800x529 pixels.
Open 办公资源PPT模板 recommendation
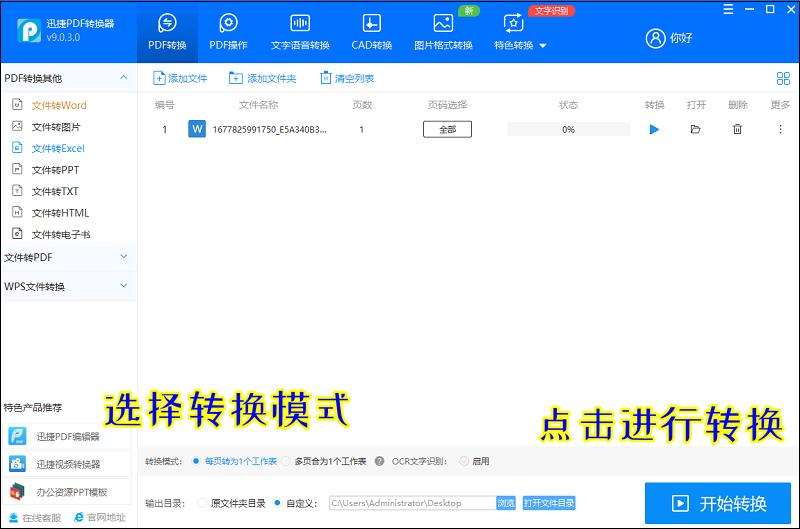[x=67, y=492]
